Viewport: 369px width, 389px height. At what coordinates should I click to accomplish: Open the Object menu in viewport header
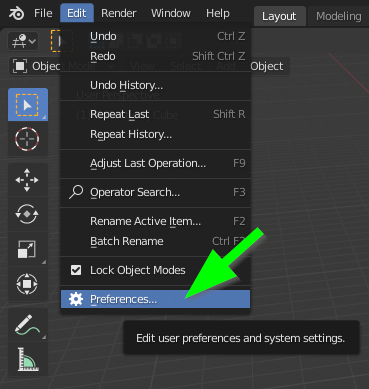[x=267, y=66]
